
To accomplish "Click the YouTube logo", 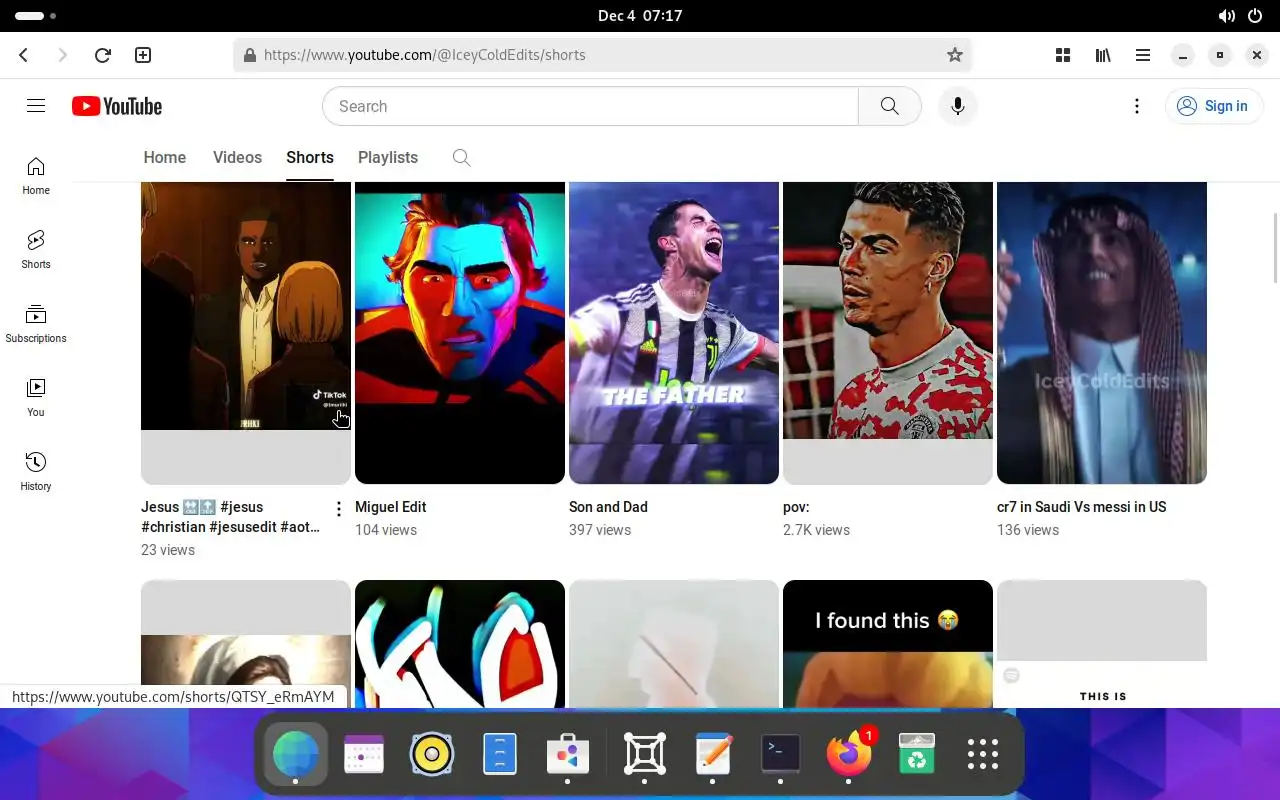I will pyautogui.click(x=117, y=106).
